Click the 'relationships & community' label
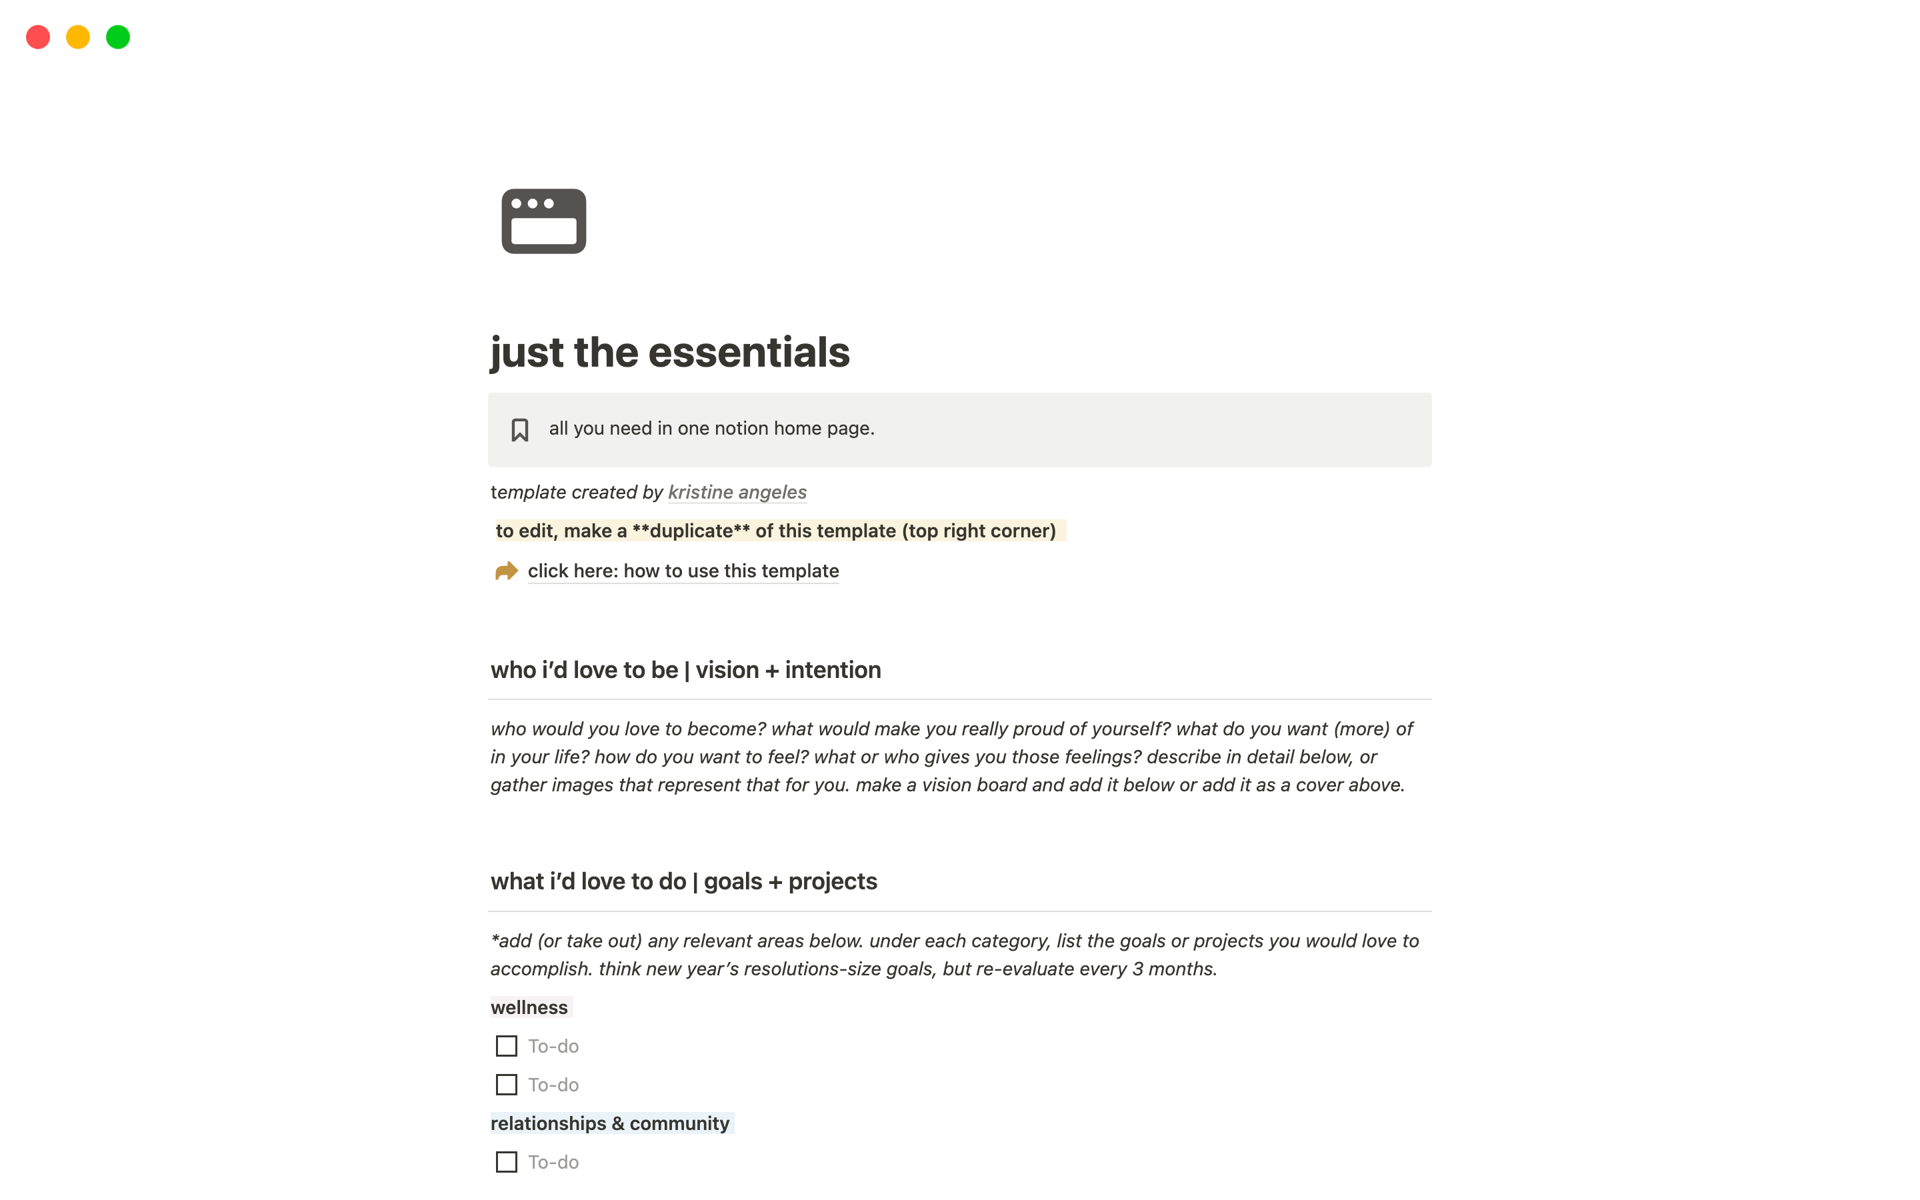 610,1123
